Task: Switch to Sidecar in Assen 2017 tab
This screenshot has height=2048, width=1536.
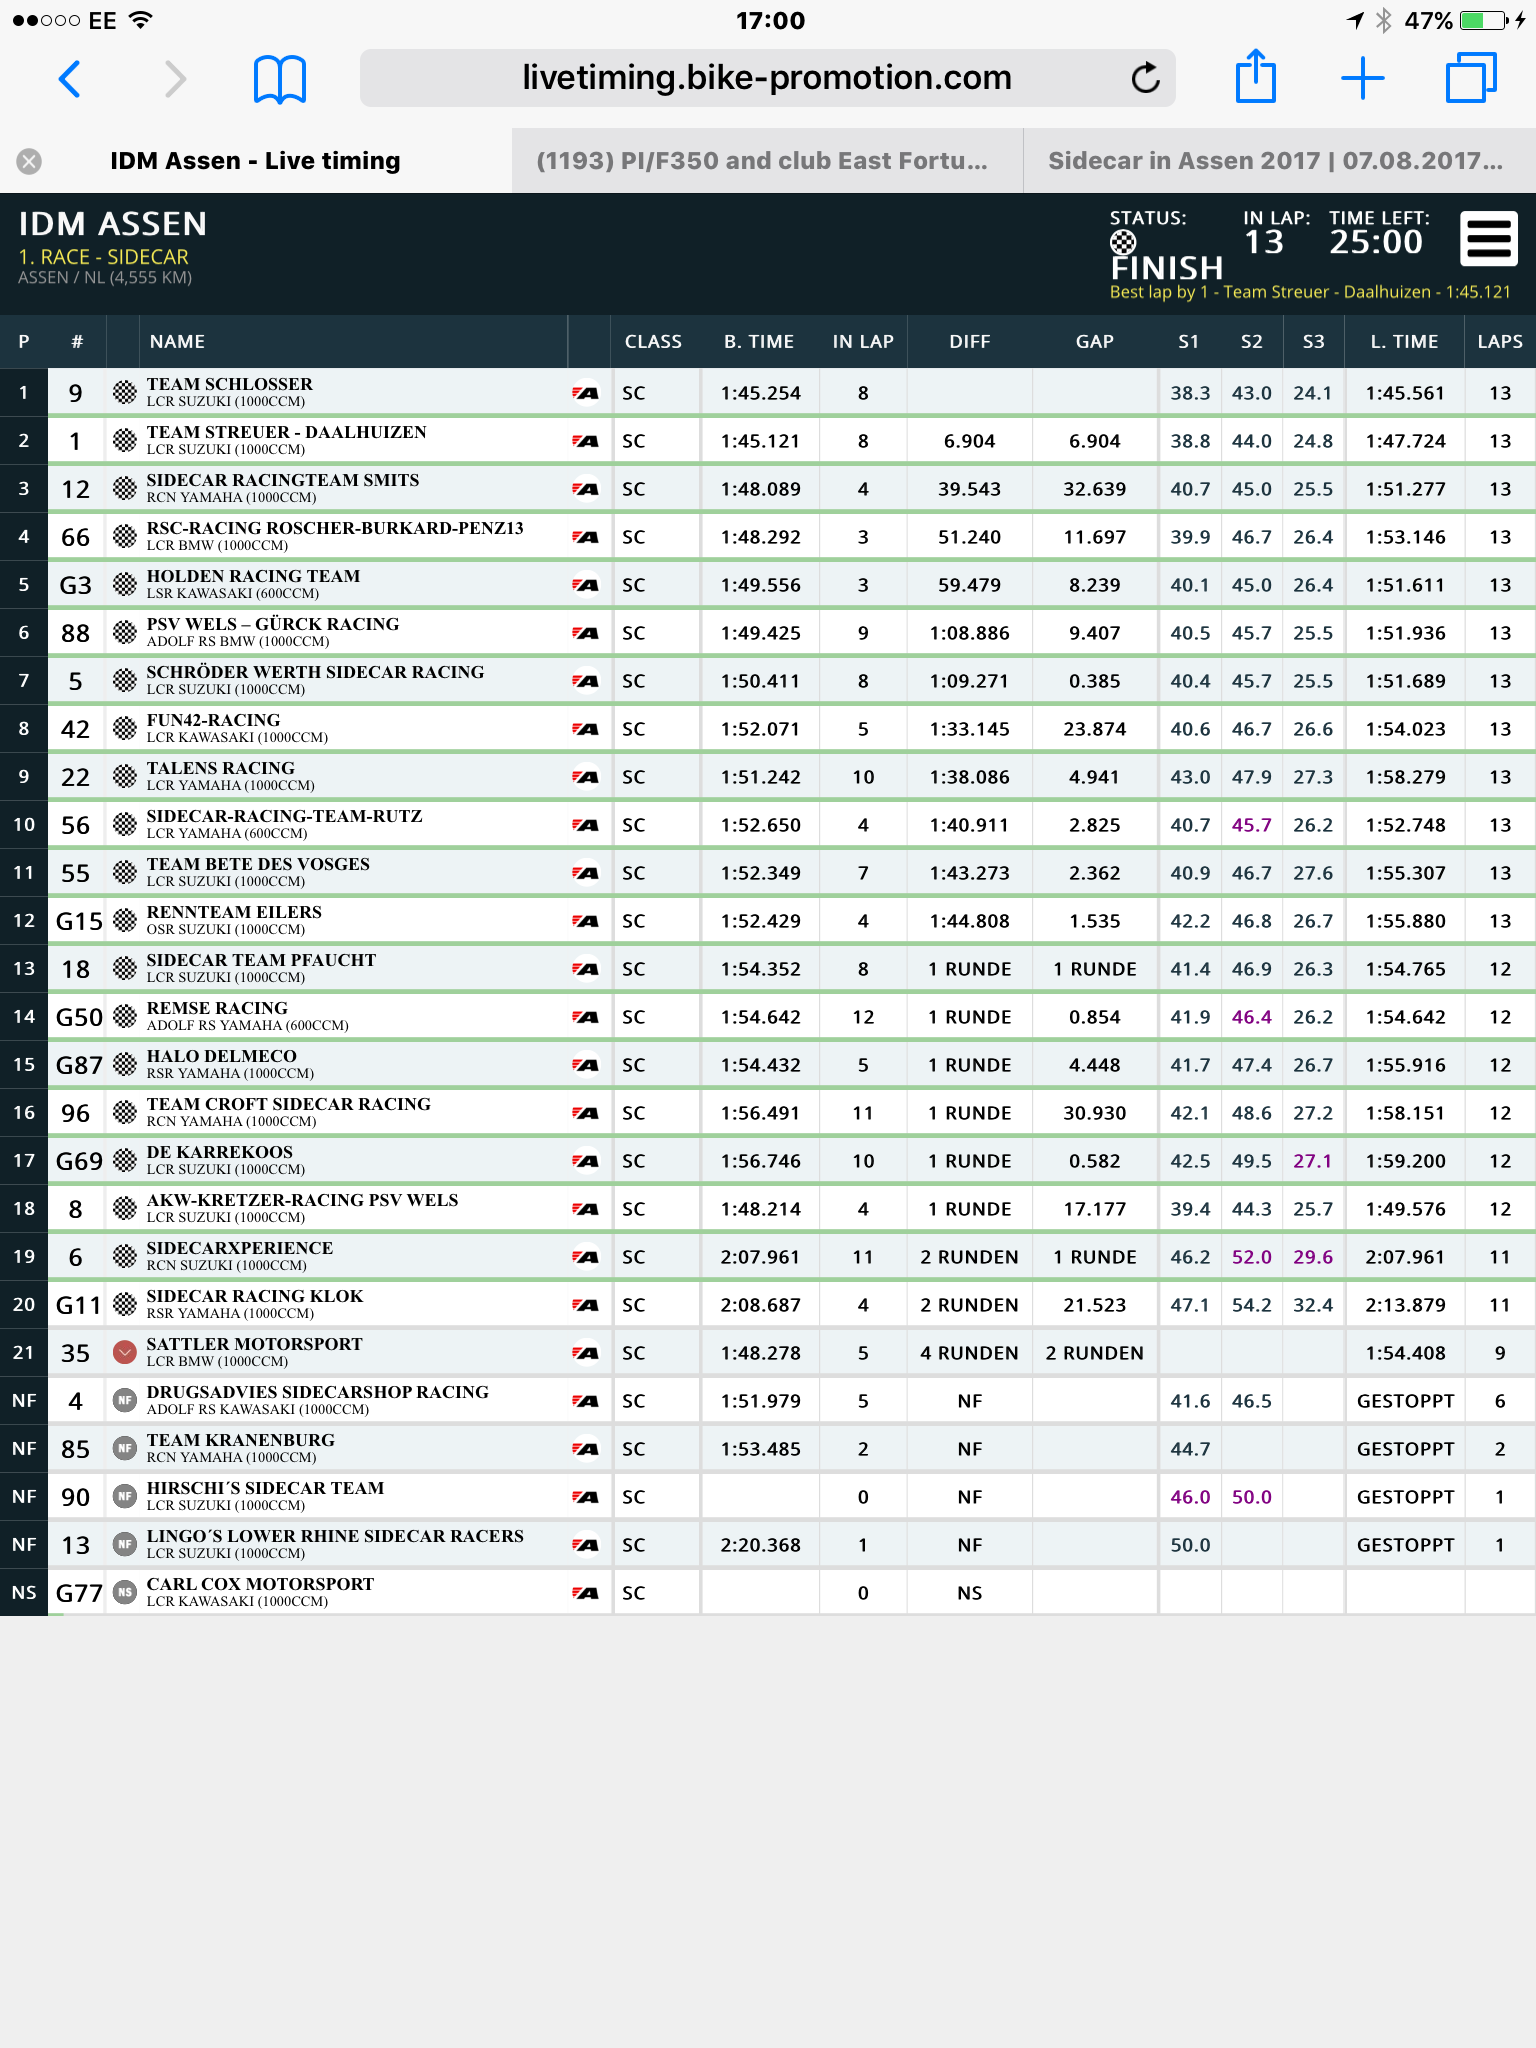Action: [1280, 161]
